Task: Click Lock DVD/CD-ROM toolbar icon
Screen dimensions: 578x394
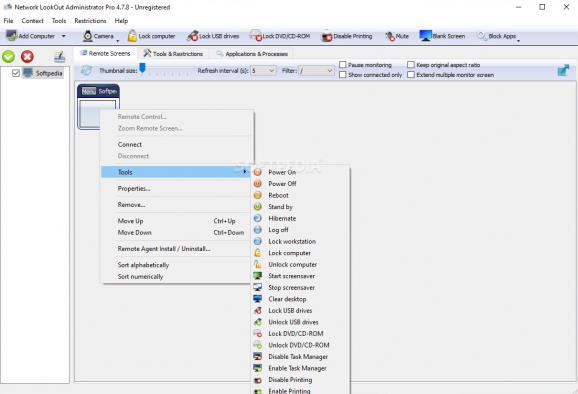Action: pos(255,36)
